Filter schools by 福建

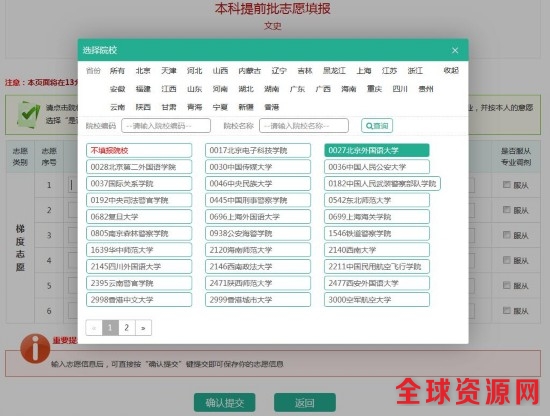[x=143, y=89]
